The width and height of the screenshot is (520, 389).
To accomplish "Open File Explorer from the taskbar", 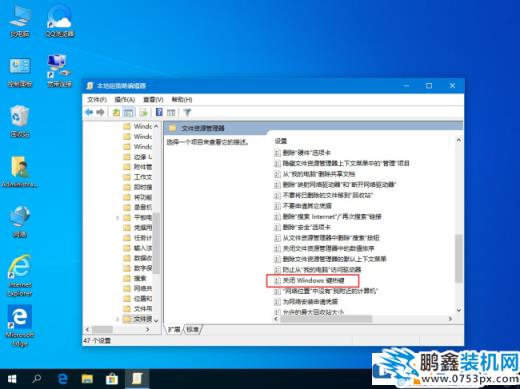I will (87, 379).
